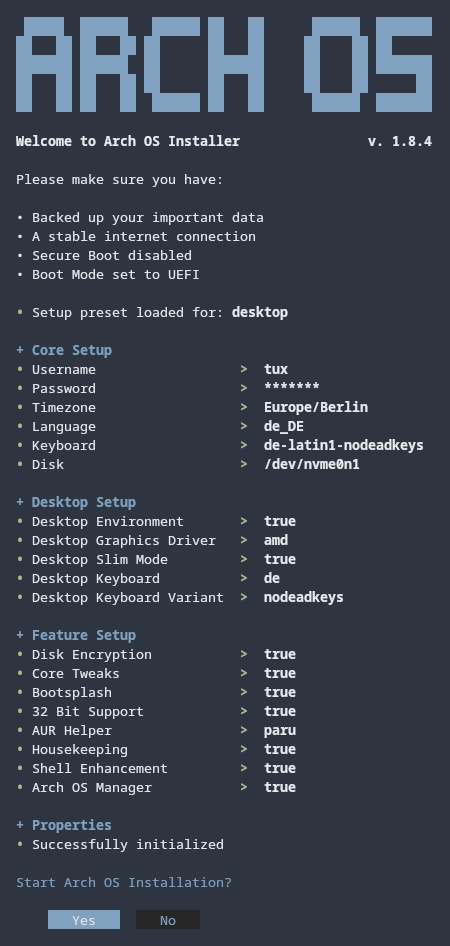This screenshot has height=946, width=450.
Task: Click the de-latin1-nodeadkeys keyboard value
Action: 344,445
